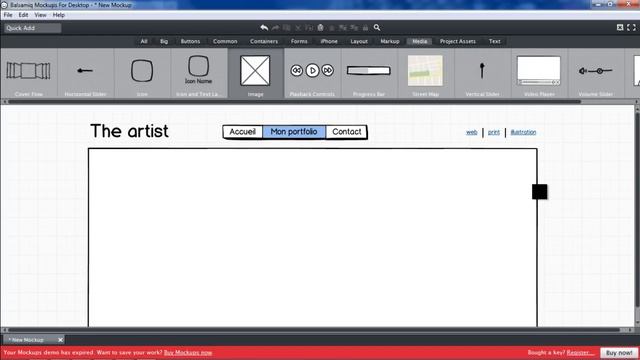This screenshot has height=360, width=640.
Task: Click the Paste clipboard icon
Action: pyautogui.click(x=320, y=28)
